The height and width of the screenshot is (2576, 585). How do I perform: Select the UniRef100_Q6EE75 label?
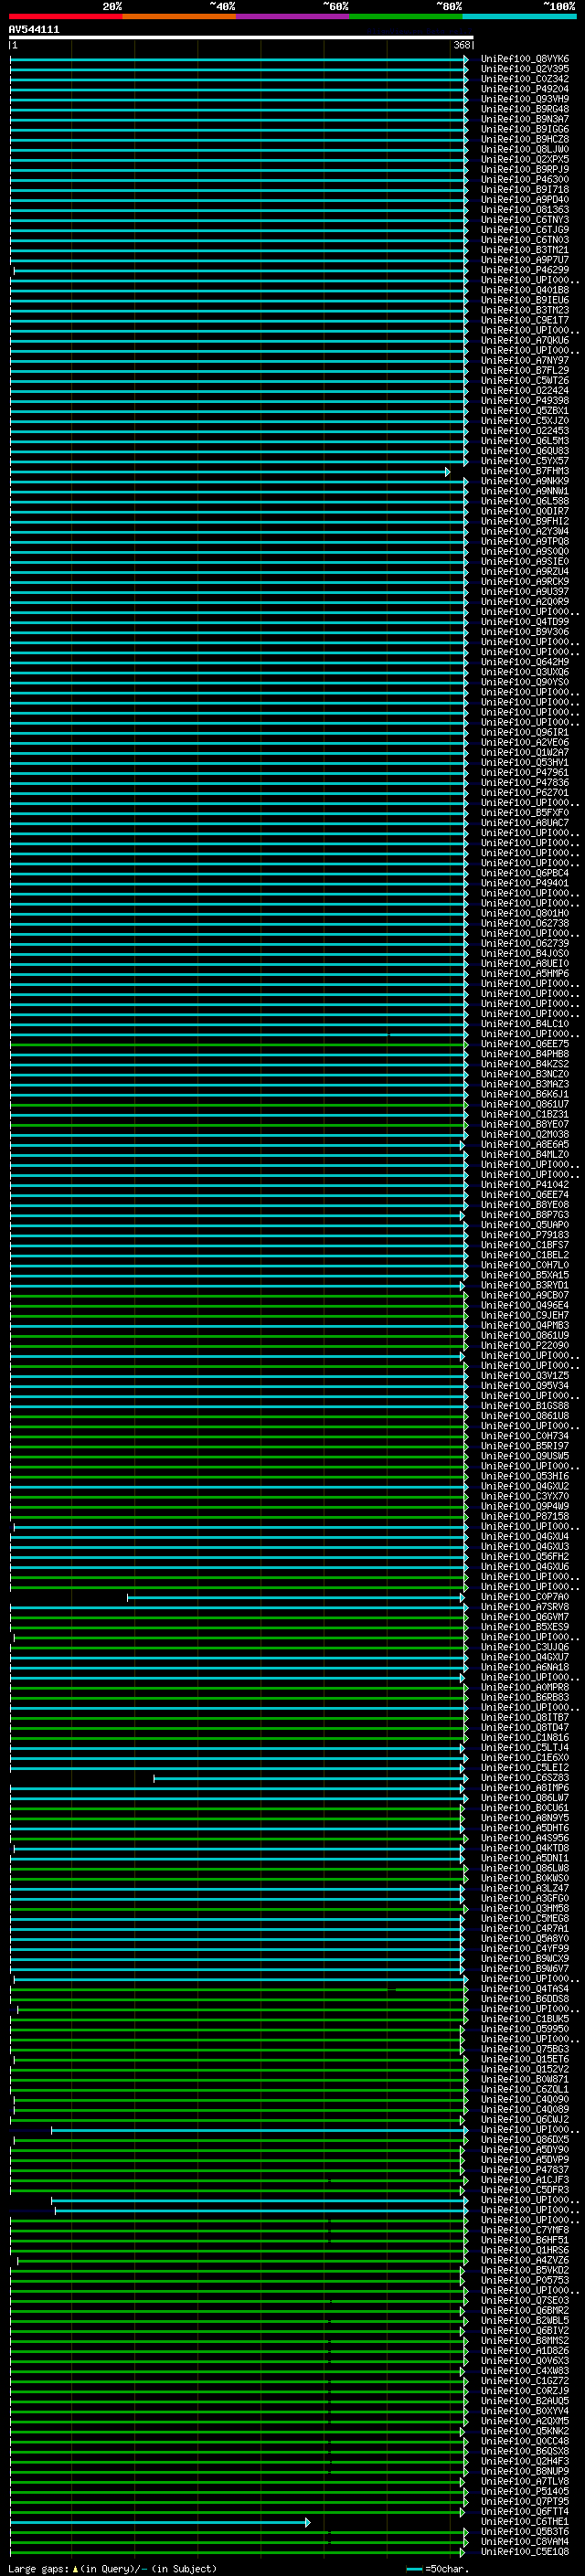click(x=525, y=1044)
